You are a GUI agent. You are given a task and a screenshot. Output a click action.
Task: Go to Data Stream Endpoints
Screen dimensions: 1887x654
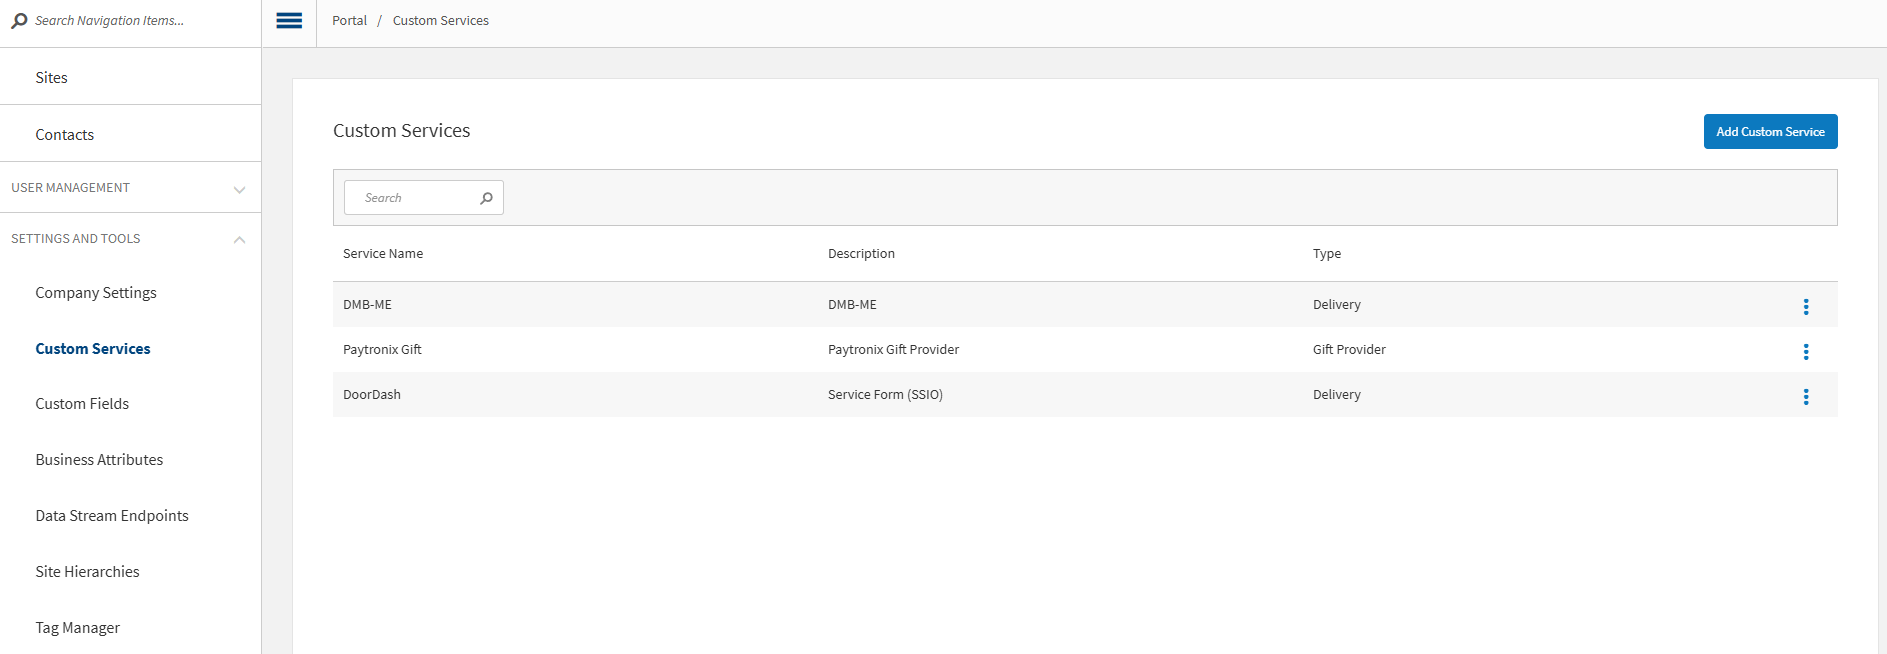pyautogui.click(x=112, y=516)
